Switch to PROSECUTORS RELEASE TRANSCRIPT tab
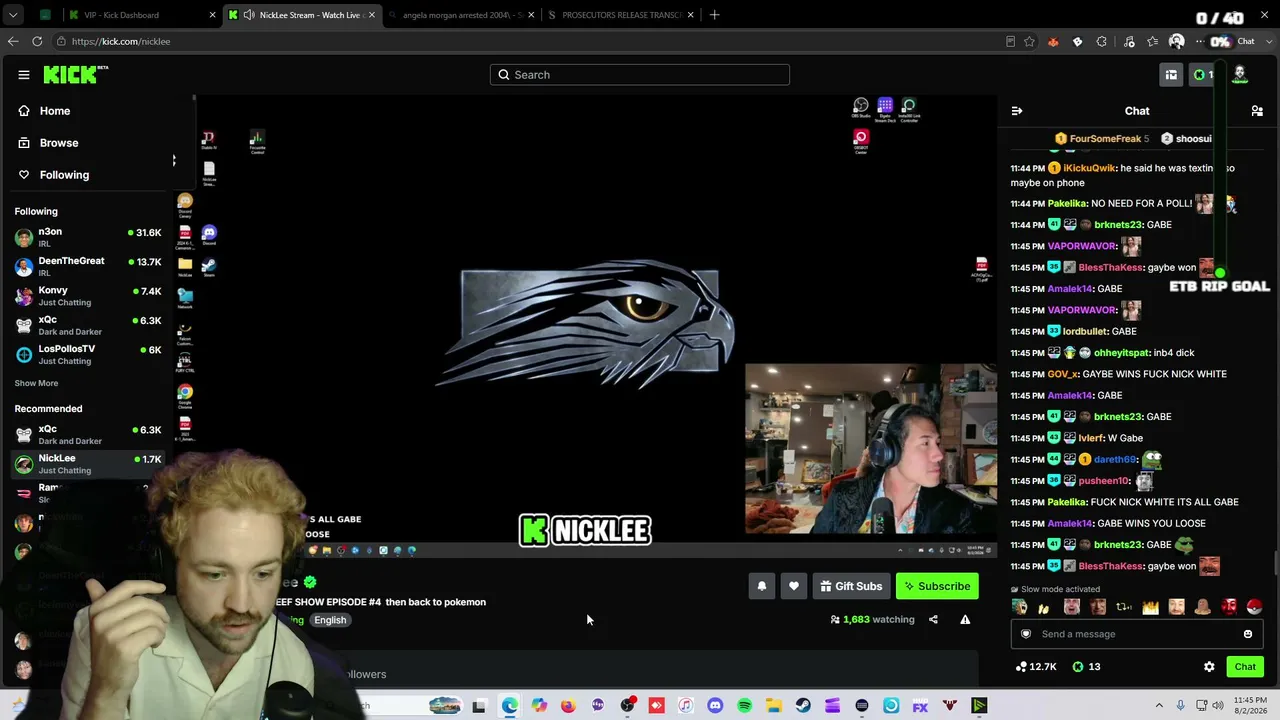1280x720 pixels. [x=620, y=15]
